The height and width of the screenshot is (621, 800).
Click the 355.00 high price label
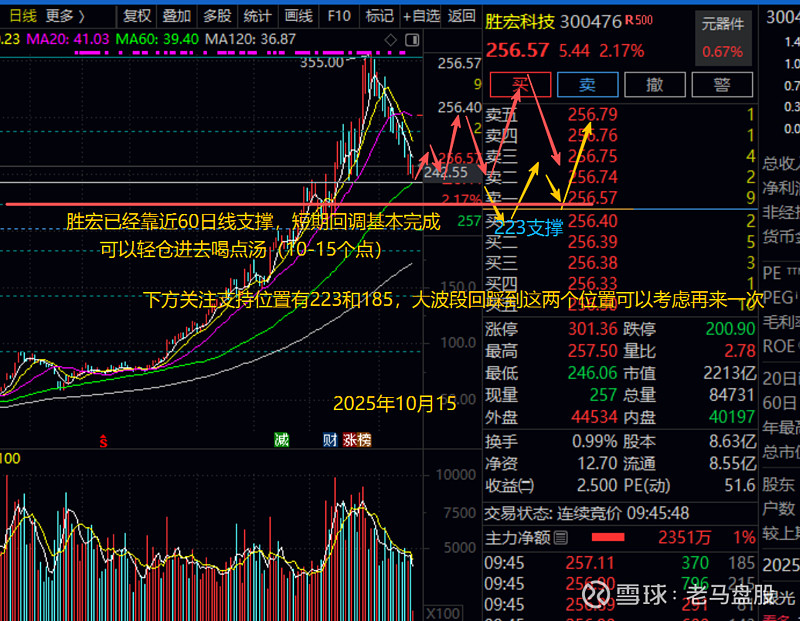pos(321,63)
